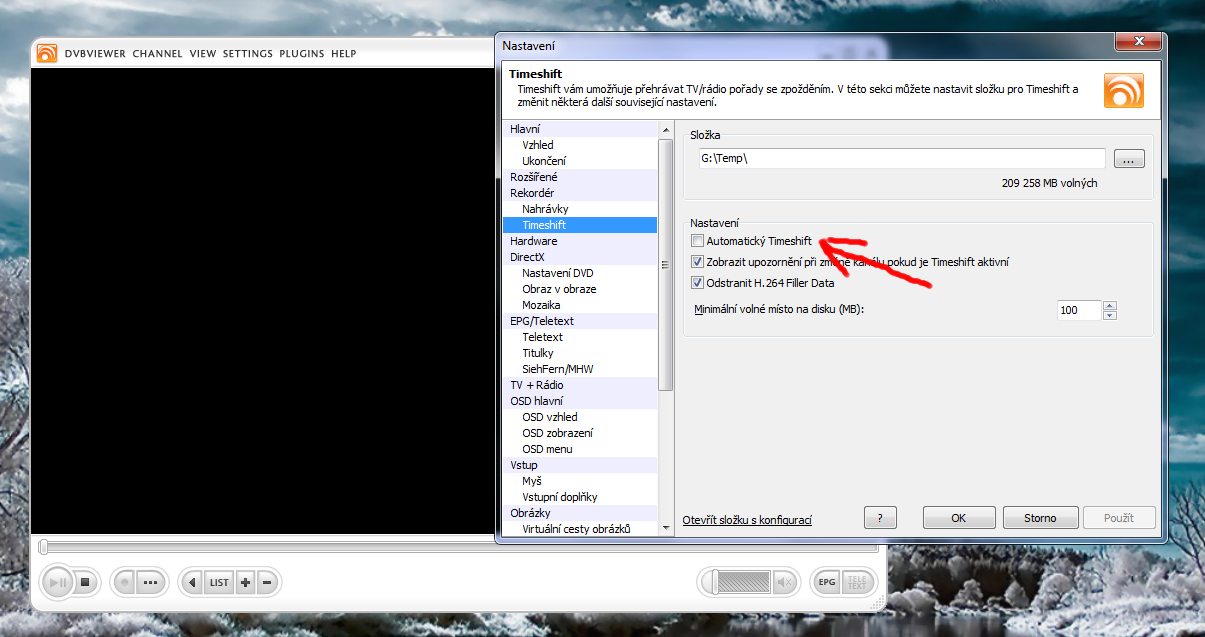1205x637 pixels.
Task: Increase minimum free space with up arrow
Action: 1109,305
